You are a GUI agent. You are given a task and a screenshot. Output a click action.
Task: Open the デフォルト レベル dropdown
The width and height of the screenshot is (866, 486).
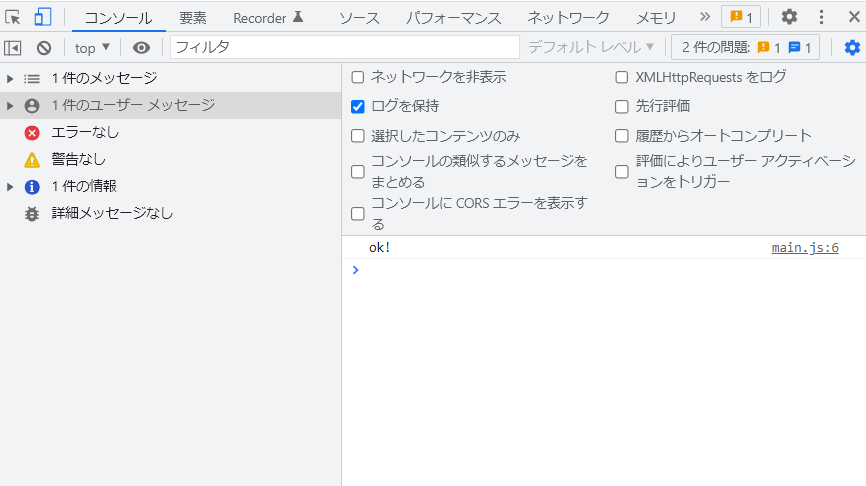tap(591, 47)
